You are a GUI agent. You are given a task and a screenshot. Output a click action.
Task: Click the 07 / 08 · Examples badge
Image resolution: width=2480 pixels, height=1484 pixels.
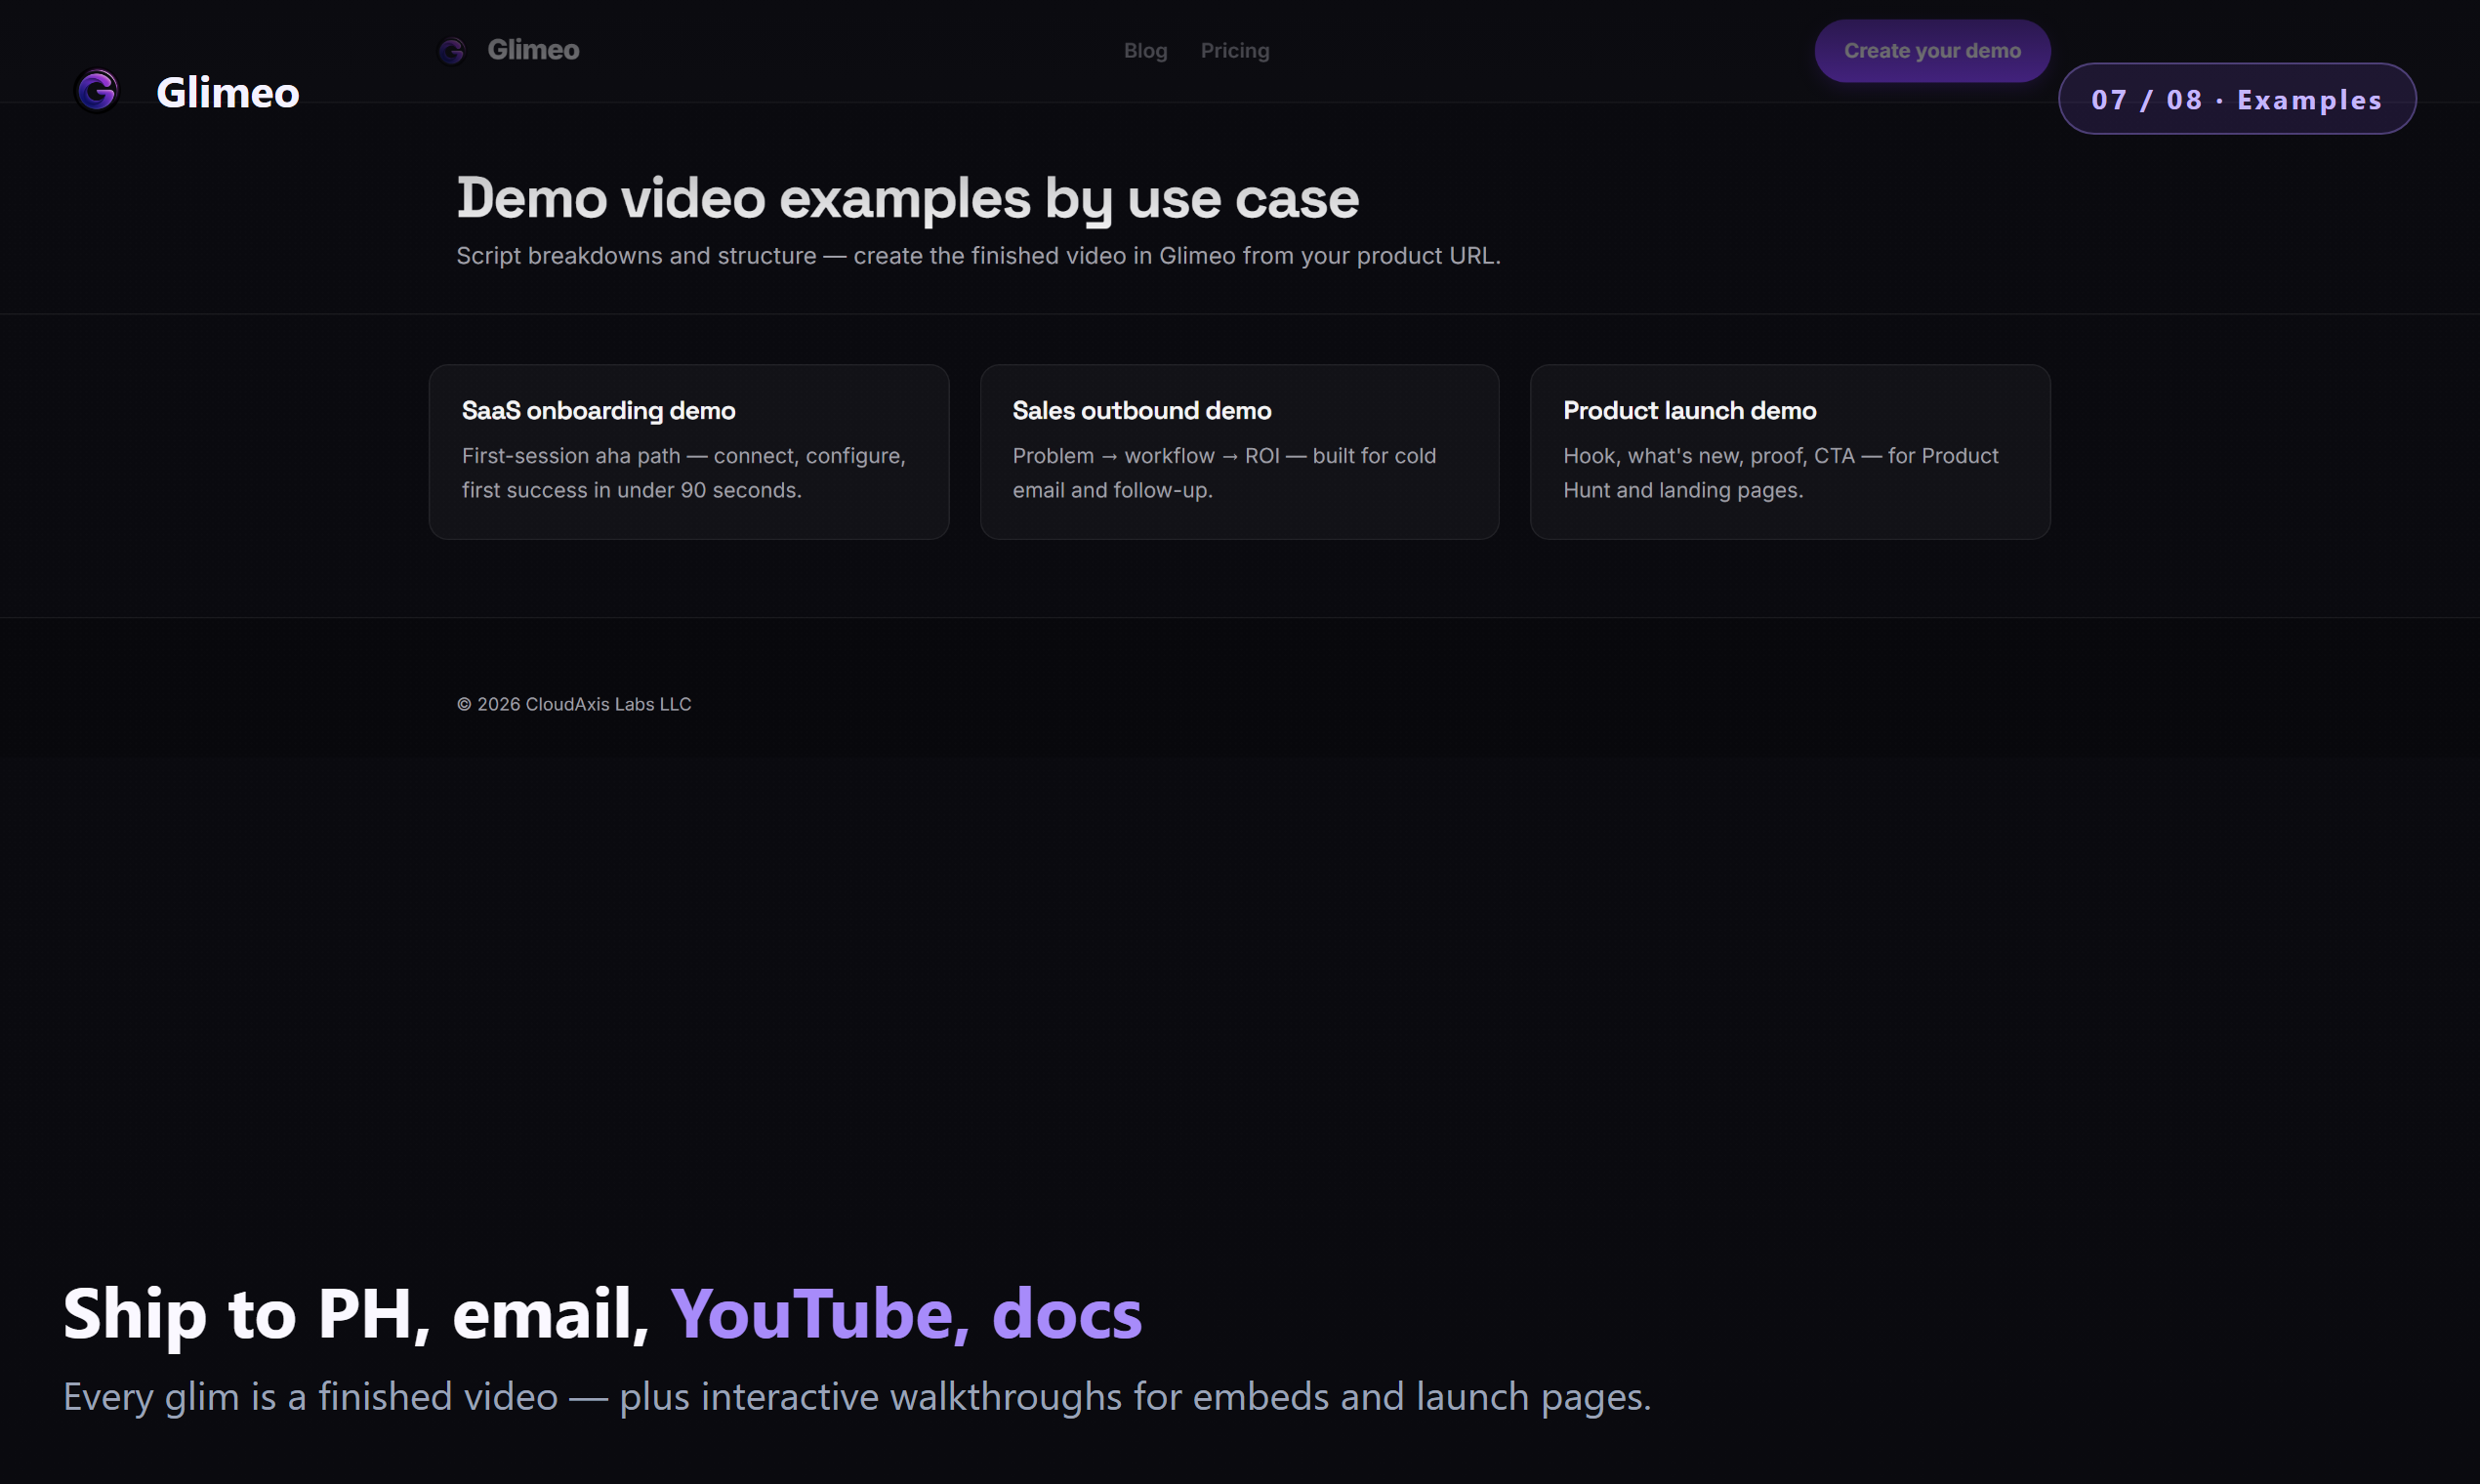tap(2237, 99)
